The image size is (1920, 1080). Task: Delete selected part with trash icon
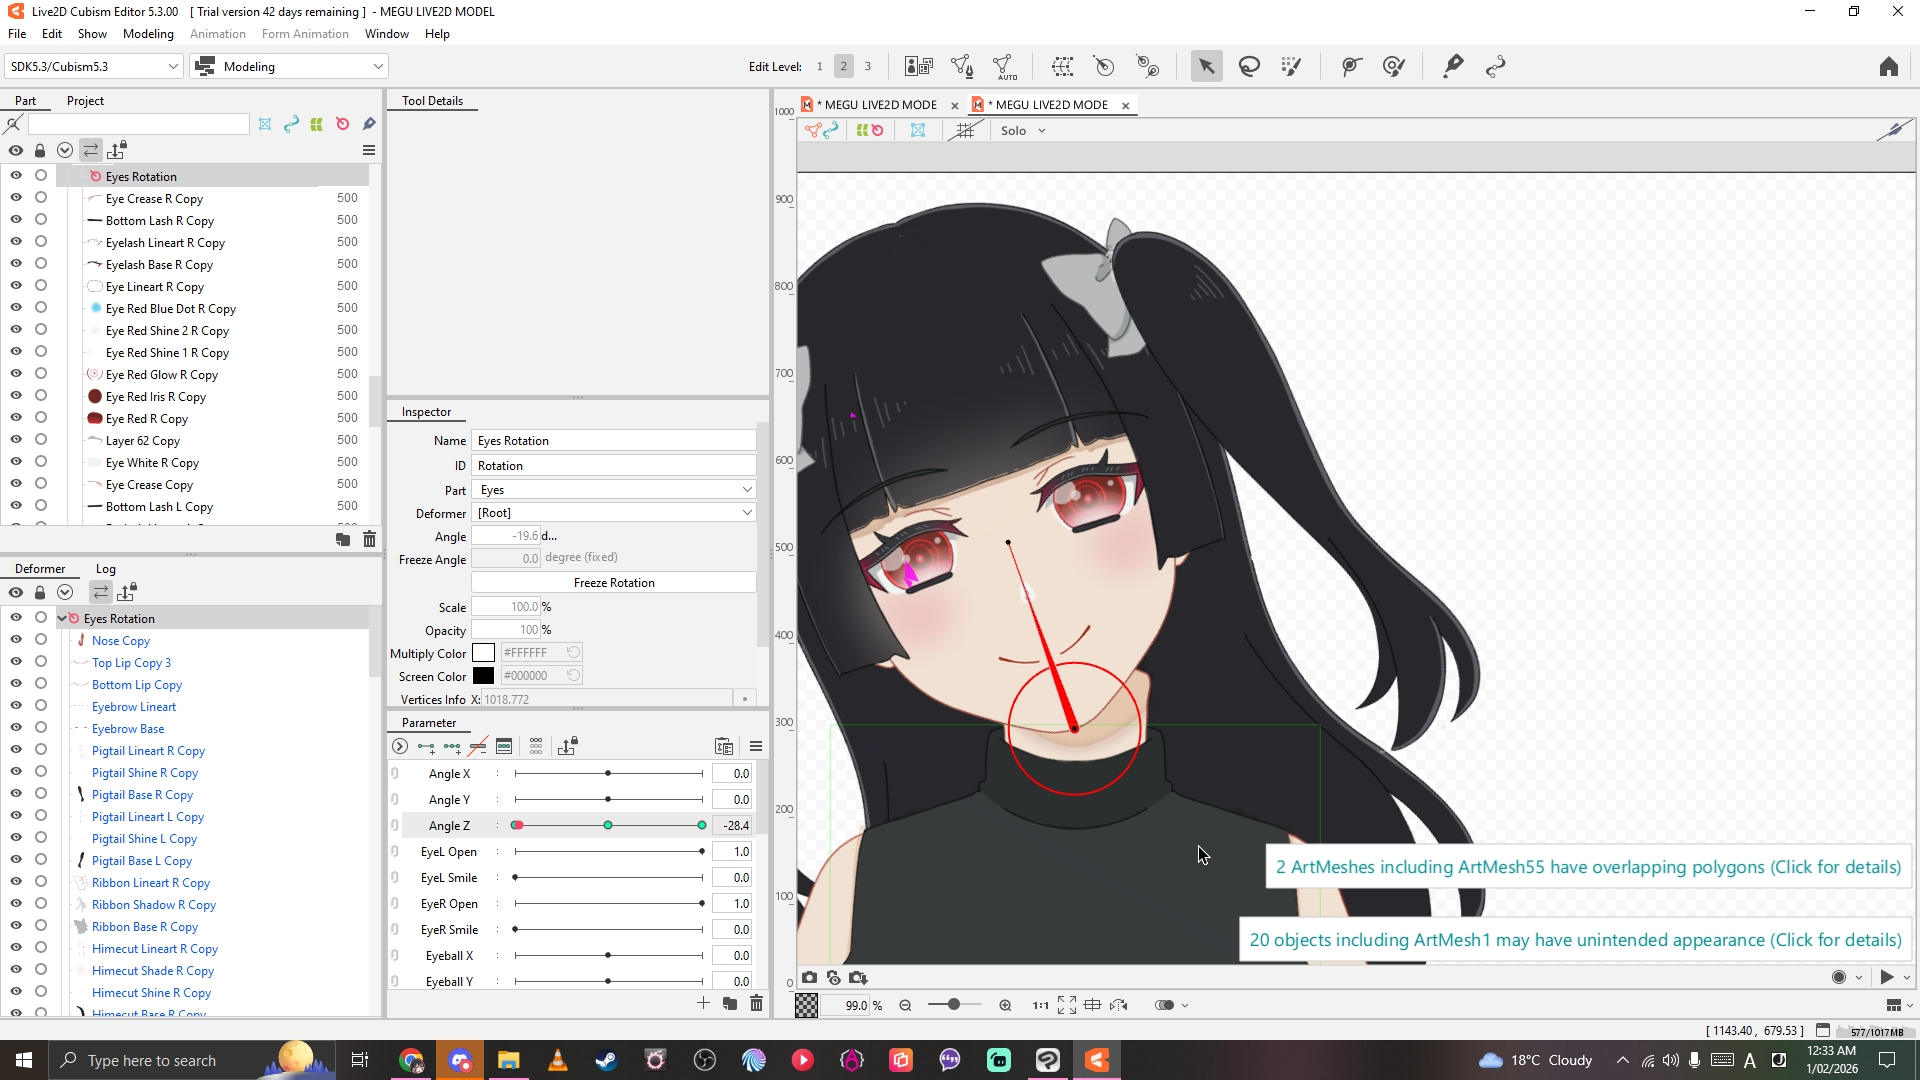(369, 540)
